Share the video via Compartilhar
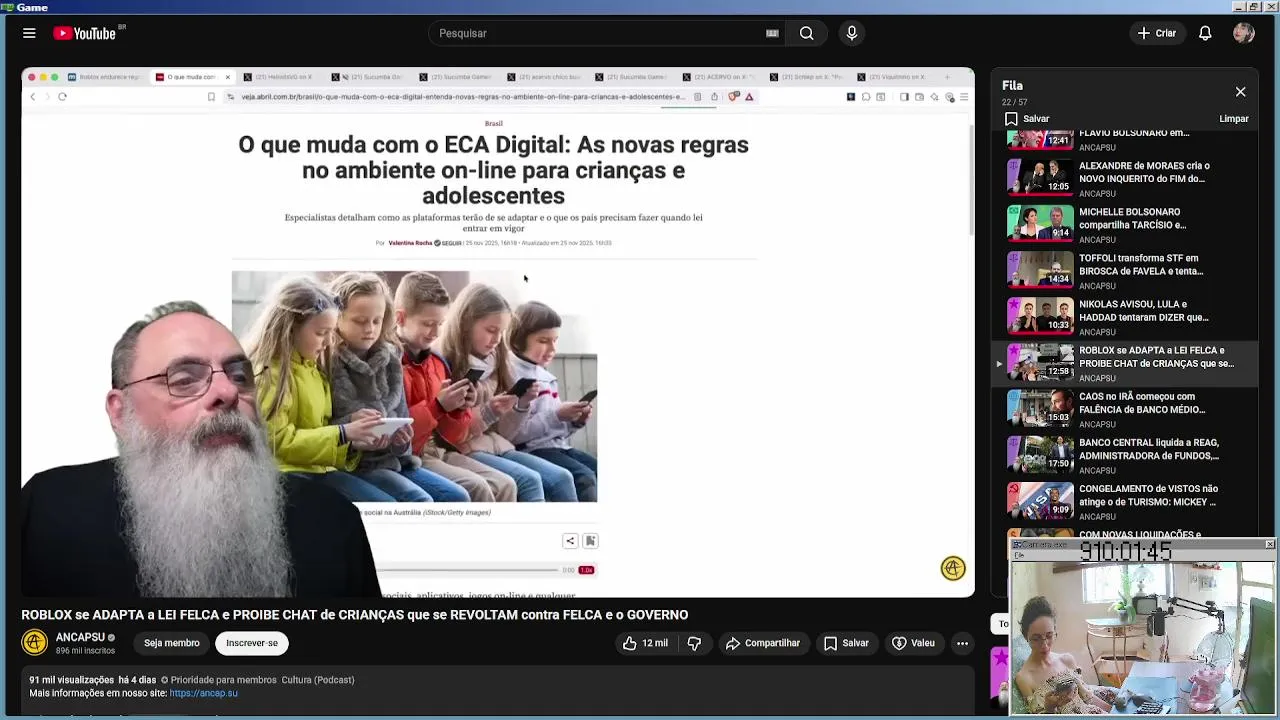Image resolution: width=1280 pixels, height=720 pixels. (763, 643)
